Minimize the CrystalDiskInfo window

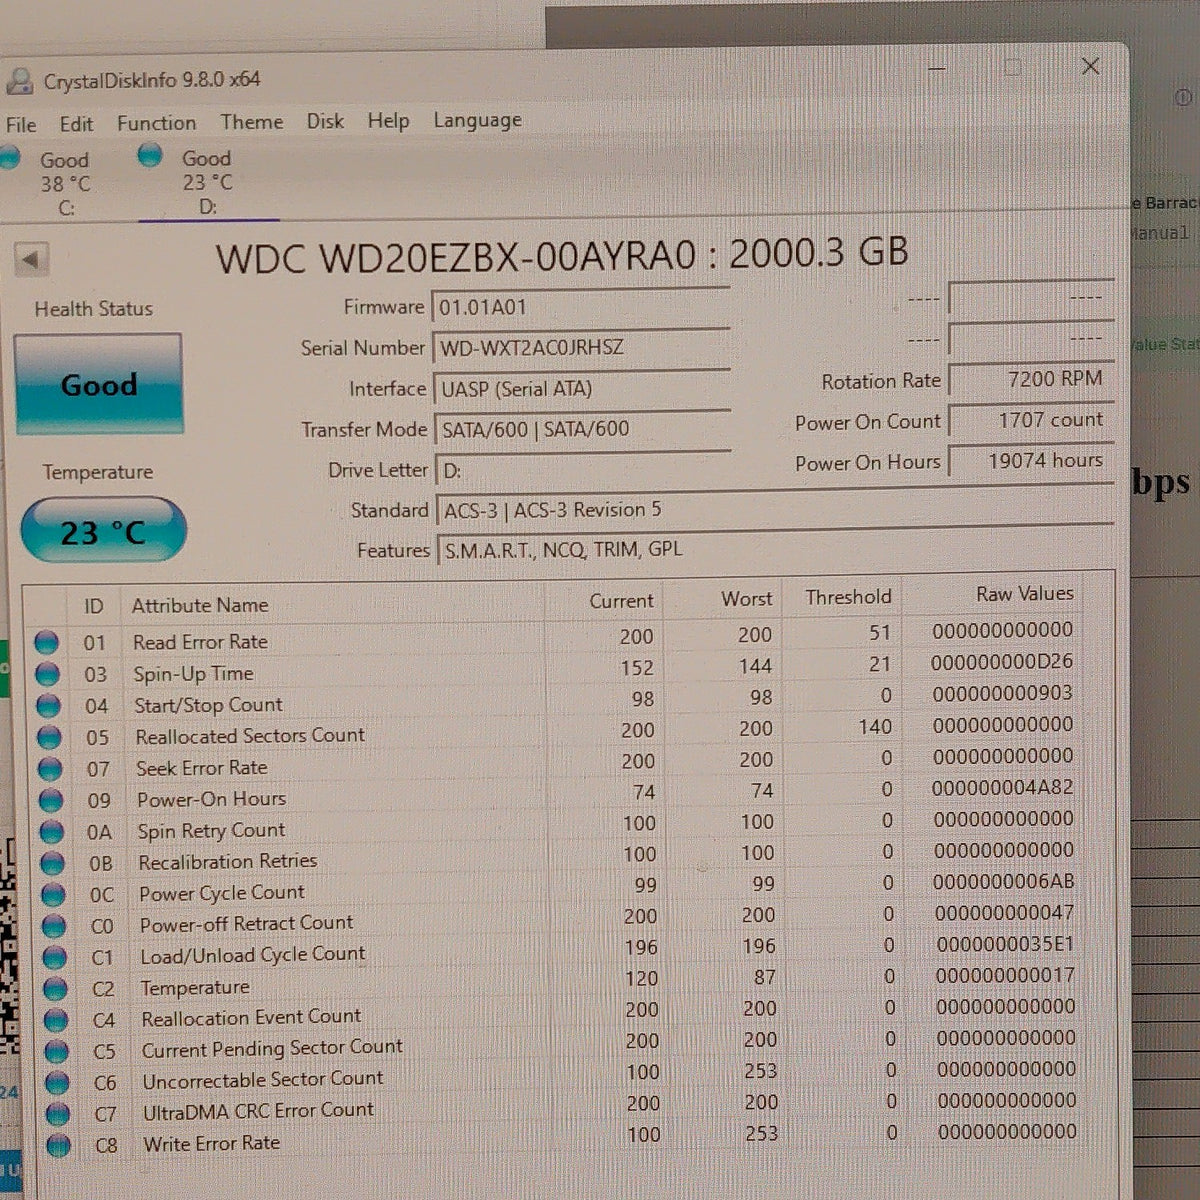coord(937,68)
